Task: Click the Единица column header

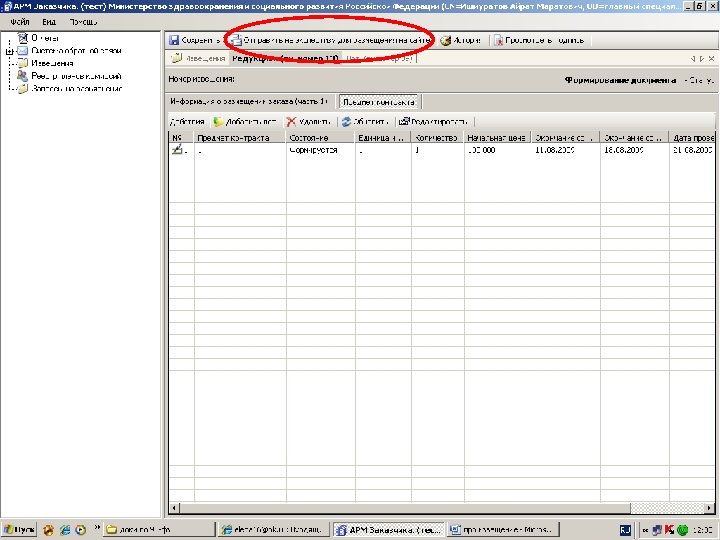Action: click(383, 137)
